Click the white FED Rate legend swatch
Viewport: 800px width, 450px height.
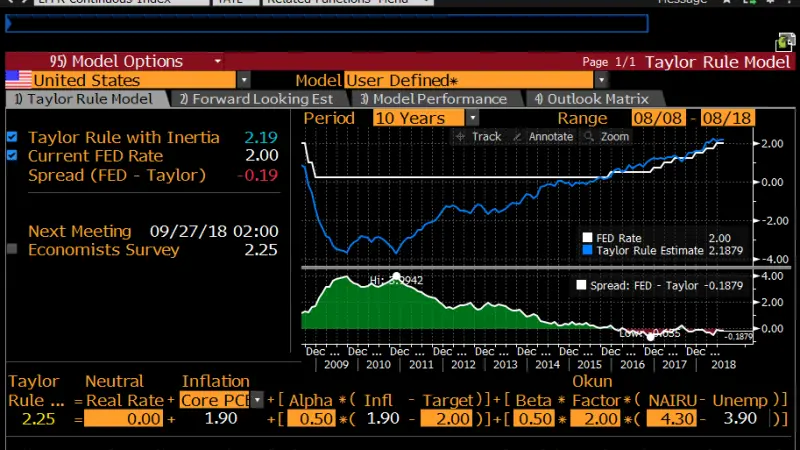point(587,238)
